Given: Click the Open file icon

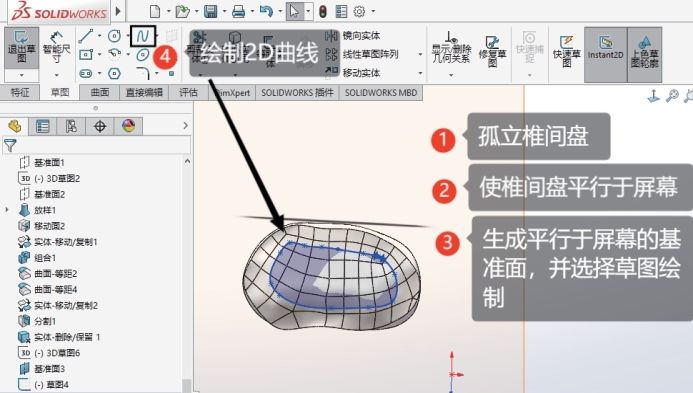Looking at the screenshot, I should [182, 11].
